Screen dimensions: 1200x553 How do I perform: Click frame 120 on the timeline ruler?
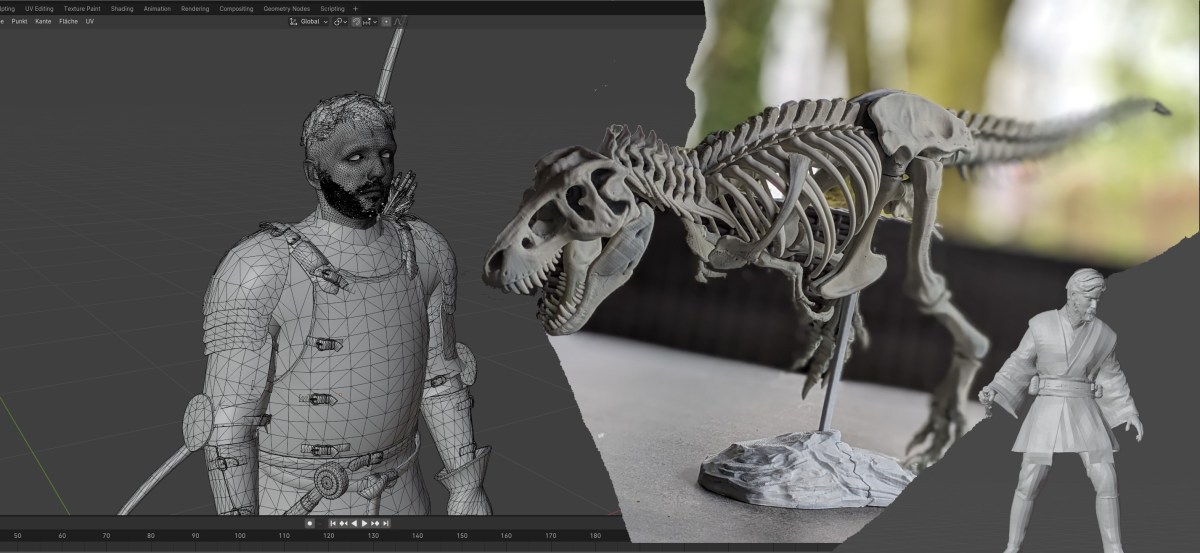click(328, 536)
